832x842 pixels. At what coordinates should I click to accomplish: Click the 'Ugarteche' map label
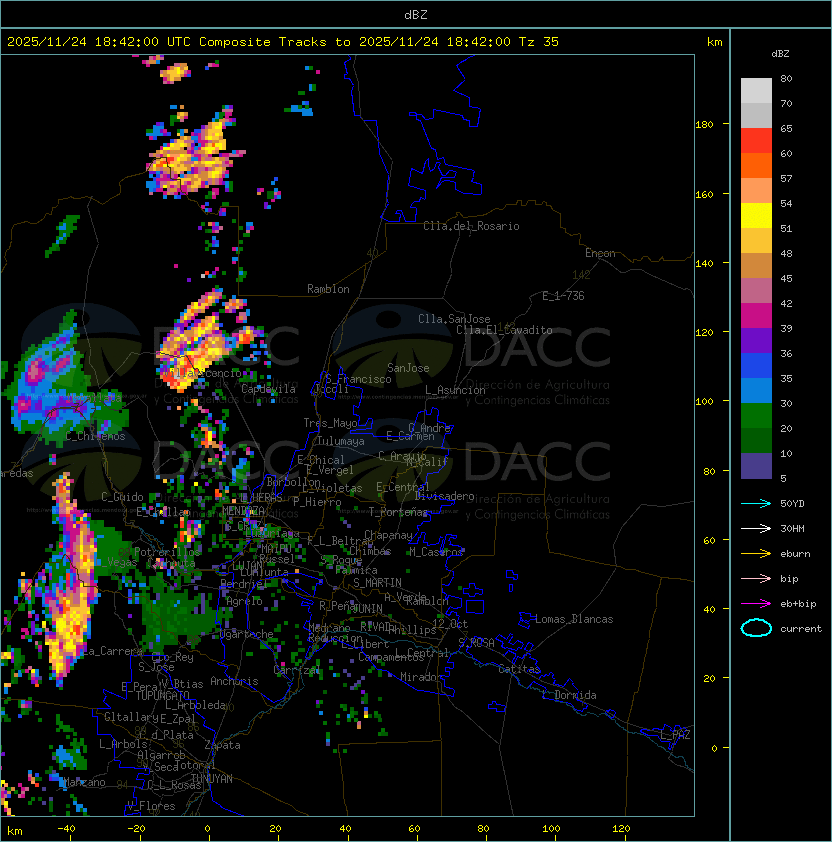click(x=247, y=634)
